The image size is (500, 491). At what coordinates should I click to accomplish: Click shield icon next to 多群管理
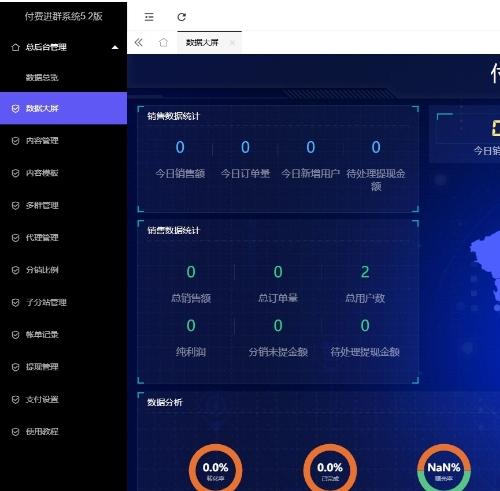tap(15, 205)
